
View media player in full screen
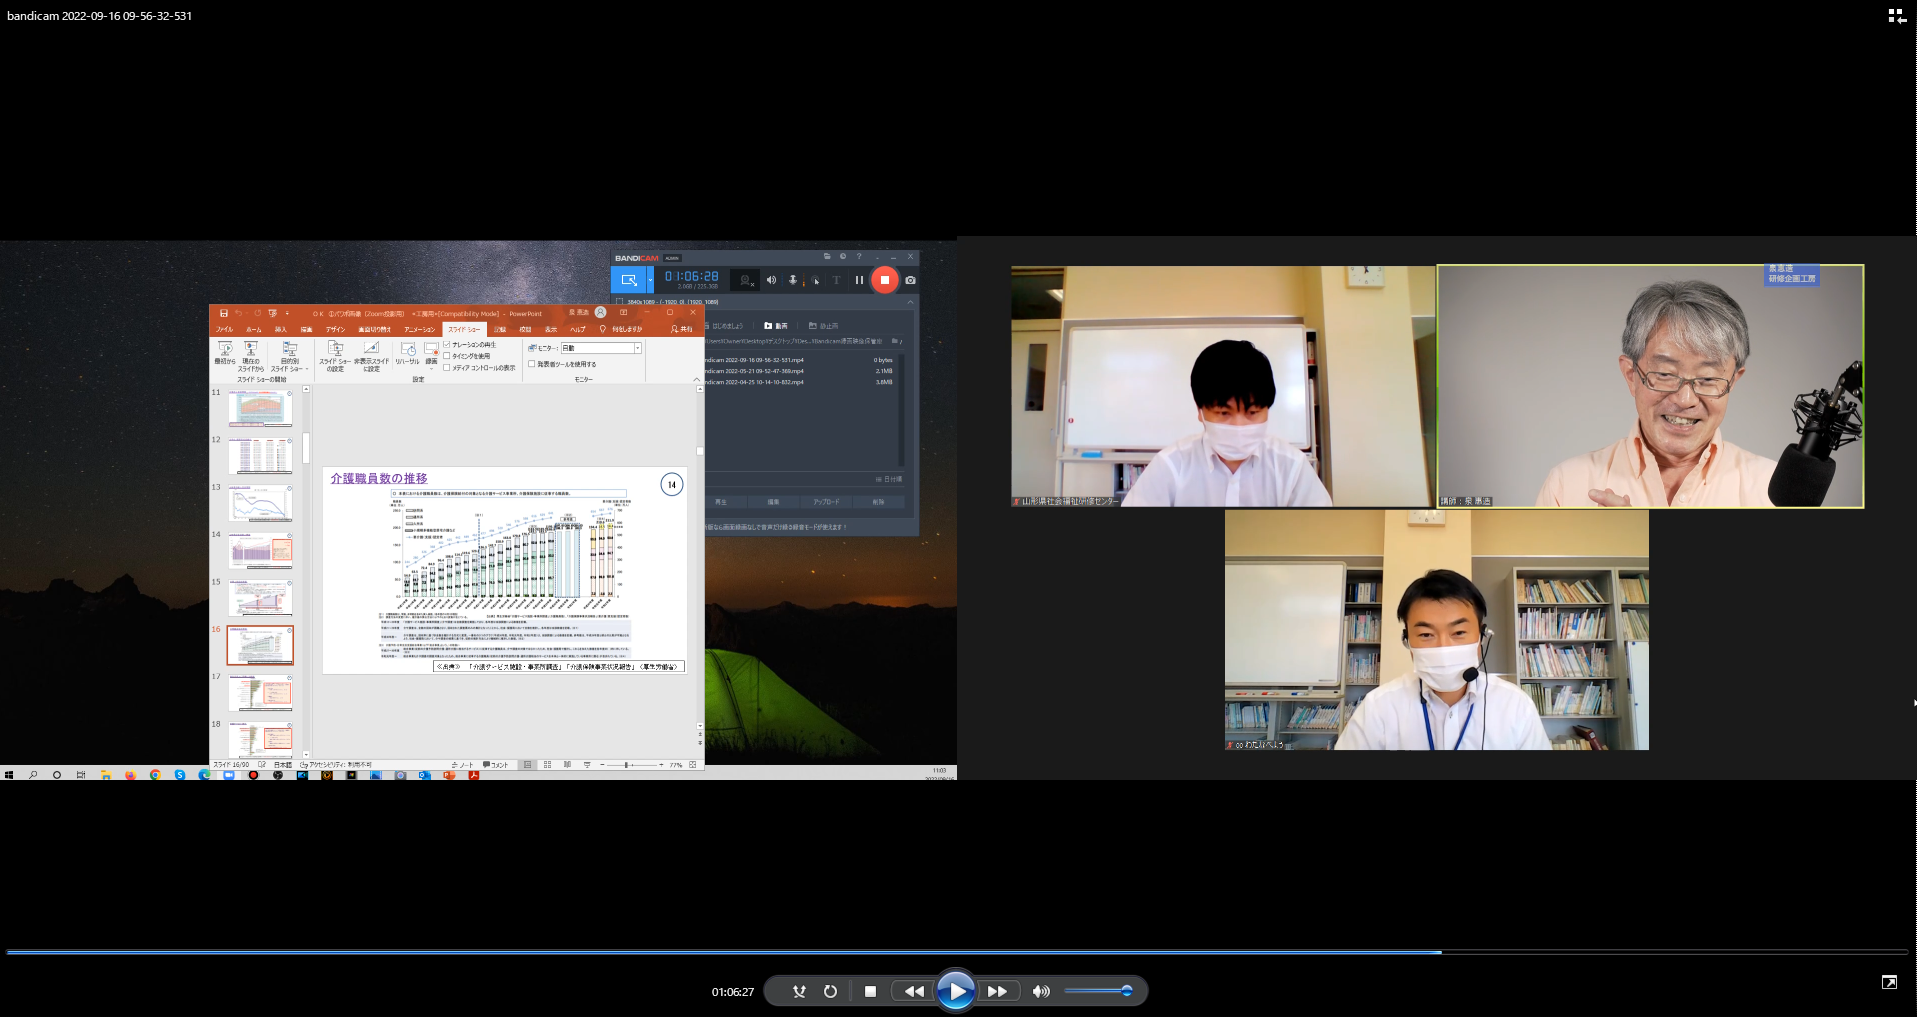click(x=1889, y=982)
